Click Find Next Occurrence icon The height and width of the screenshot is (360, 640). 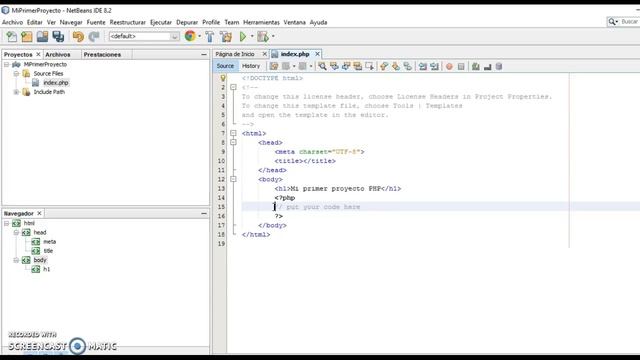pyautogui.click(x=346, y=66)
